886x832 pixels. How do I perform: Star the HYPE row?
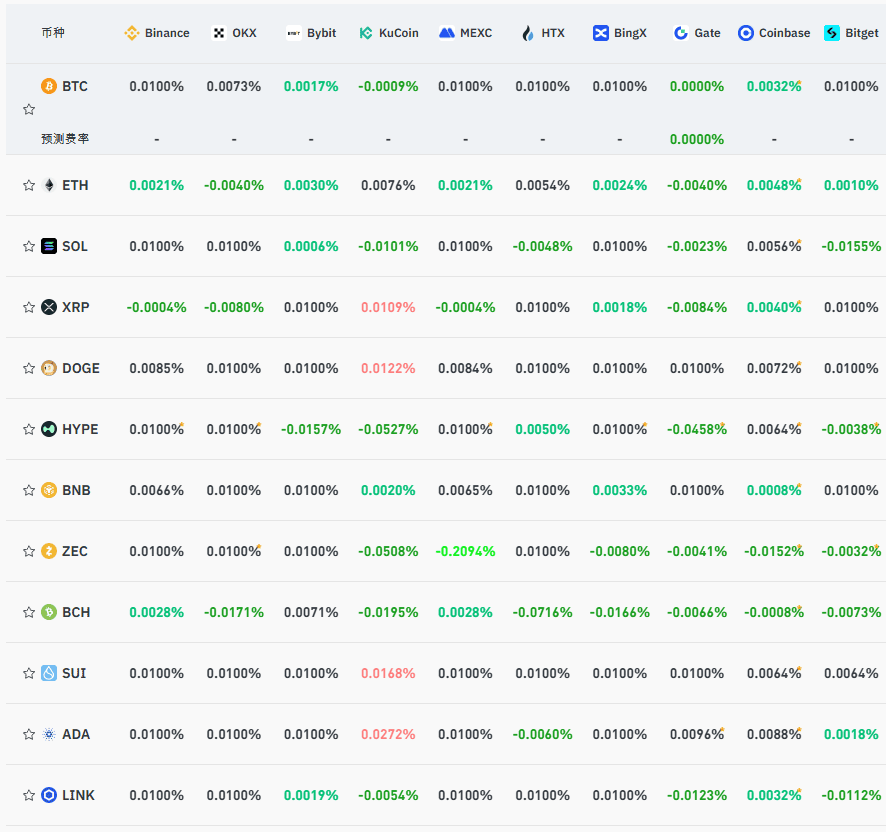[x=29, y=430]
